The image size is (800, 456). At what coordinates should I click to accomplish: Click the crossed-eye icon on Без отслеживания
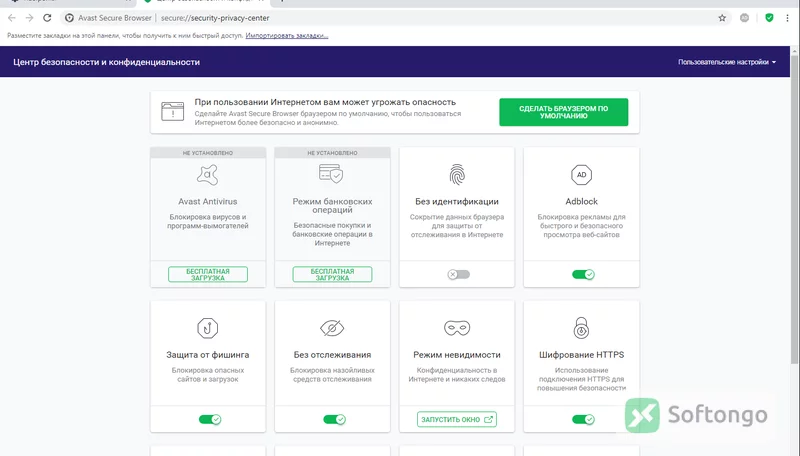[332, 328]
